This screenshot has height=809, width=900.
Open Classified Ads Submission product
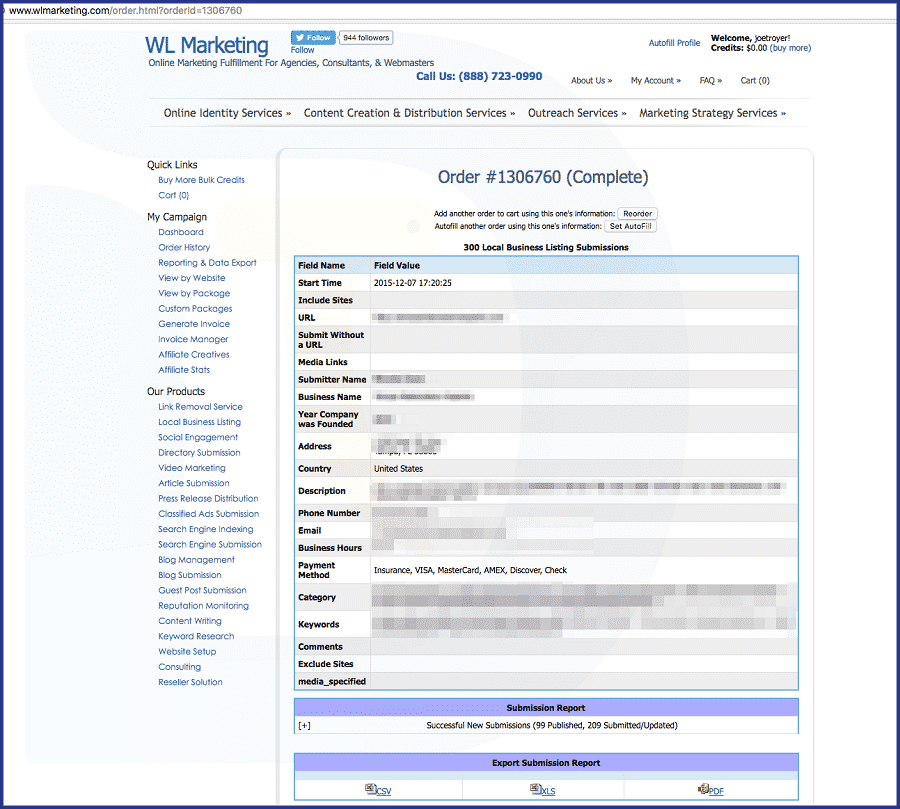click(x=208, y=514)
